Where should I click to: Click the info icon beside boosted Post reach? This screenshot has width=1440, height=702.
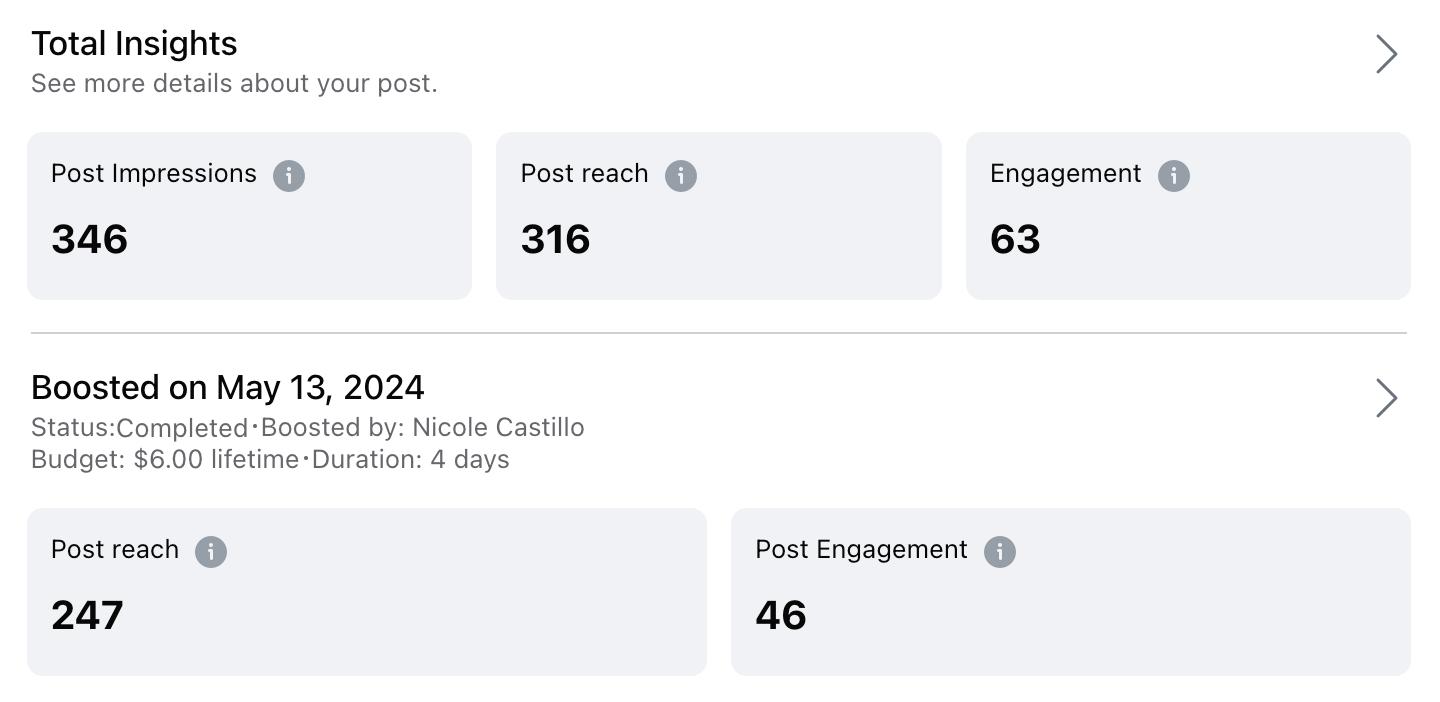tap(211, 552)
